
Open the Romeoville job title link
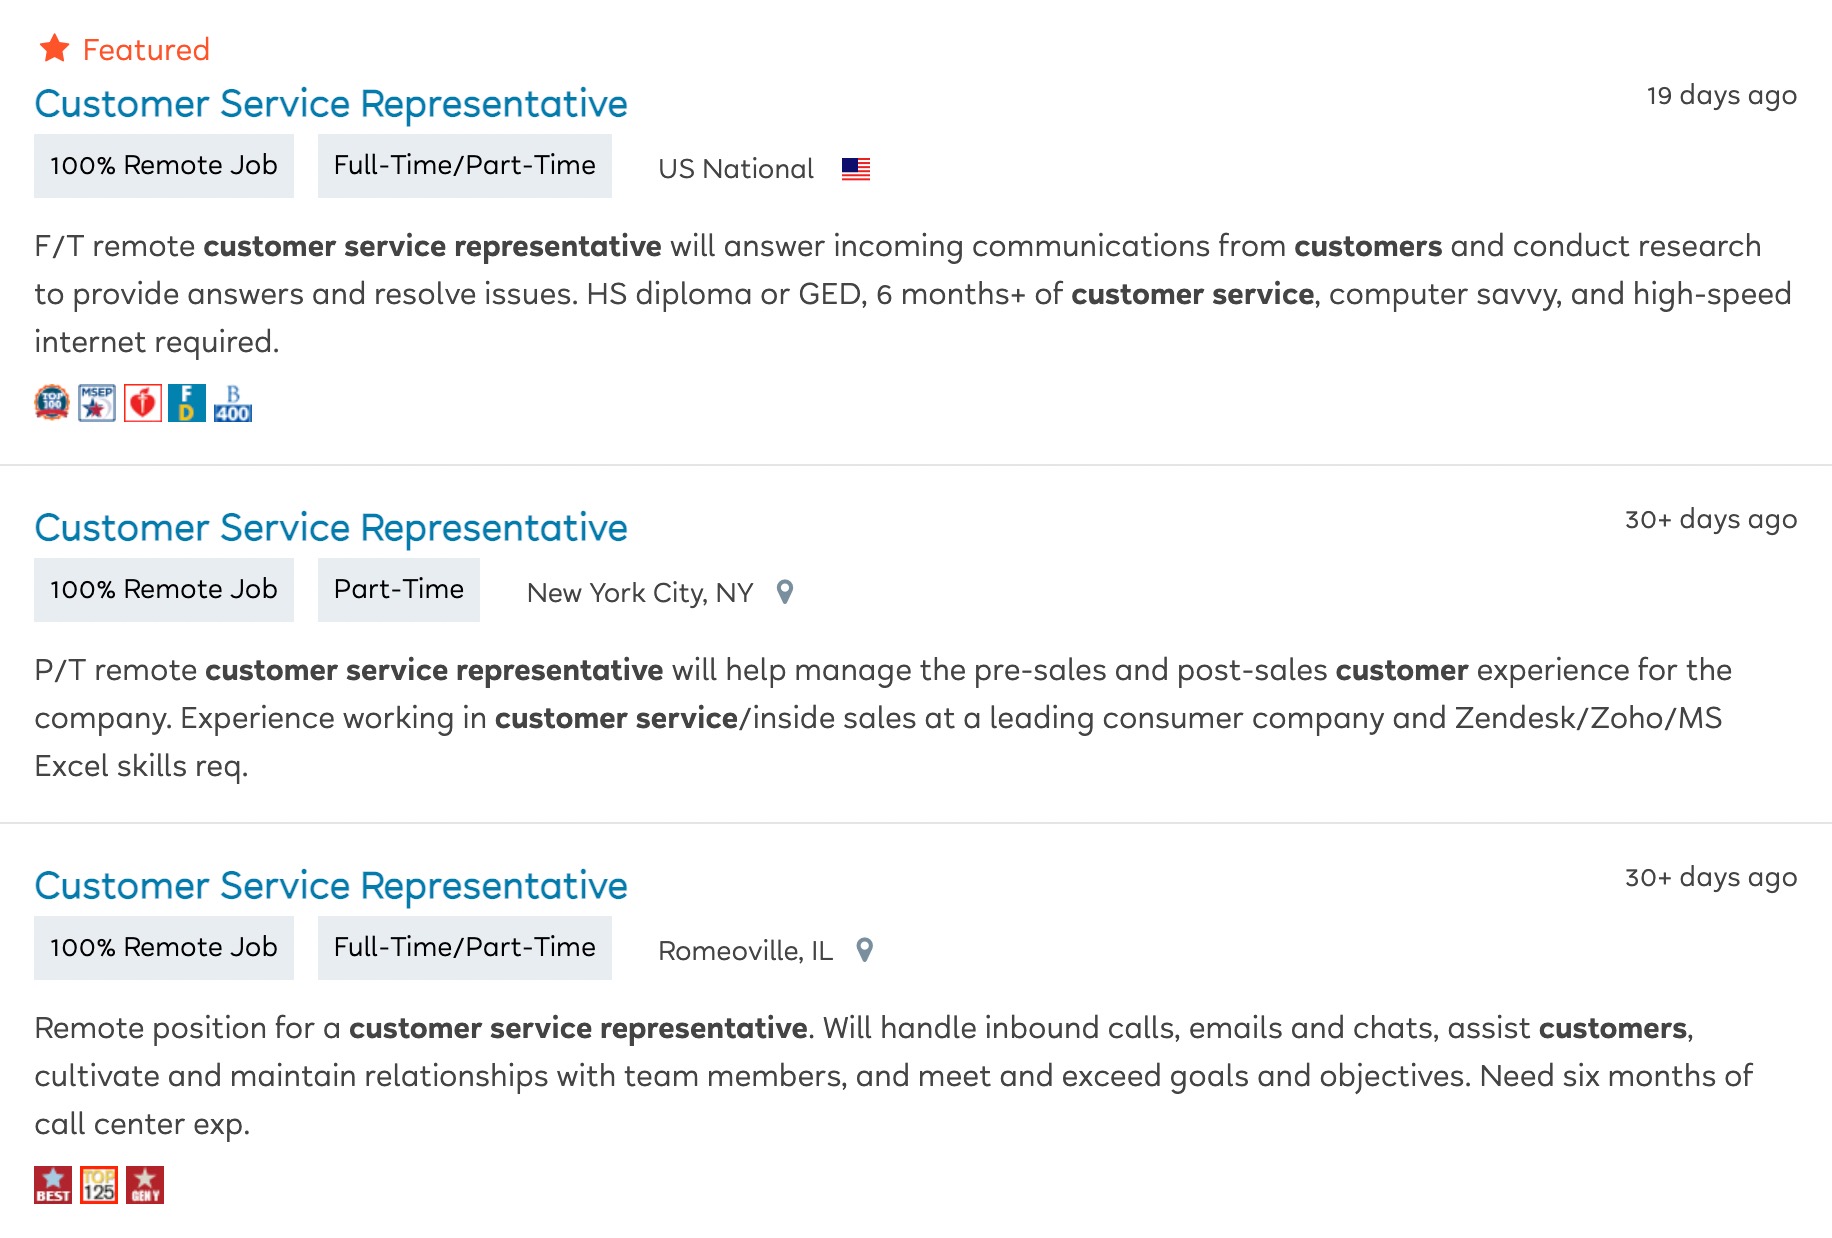pos(331,886)
